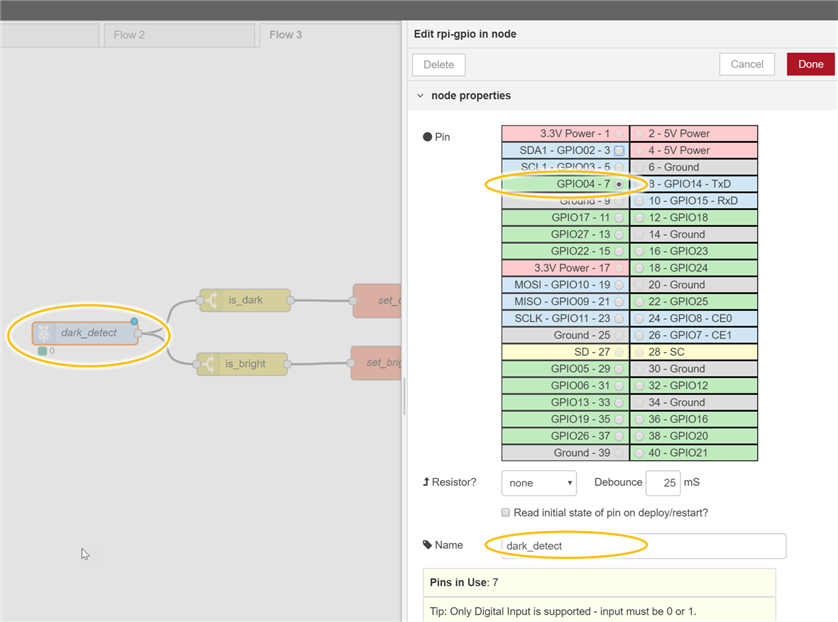Enable Read initial state of pin checkbox

[x=506, y=513]
